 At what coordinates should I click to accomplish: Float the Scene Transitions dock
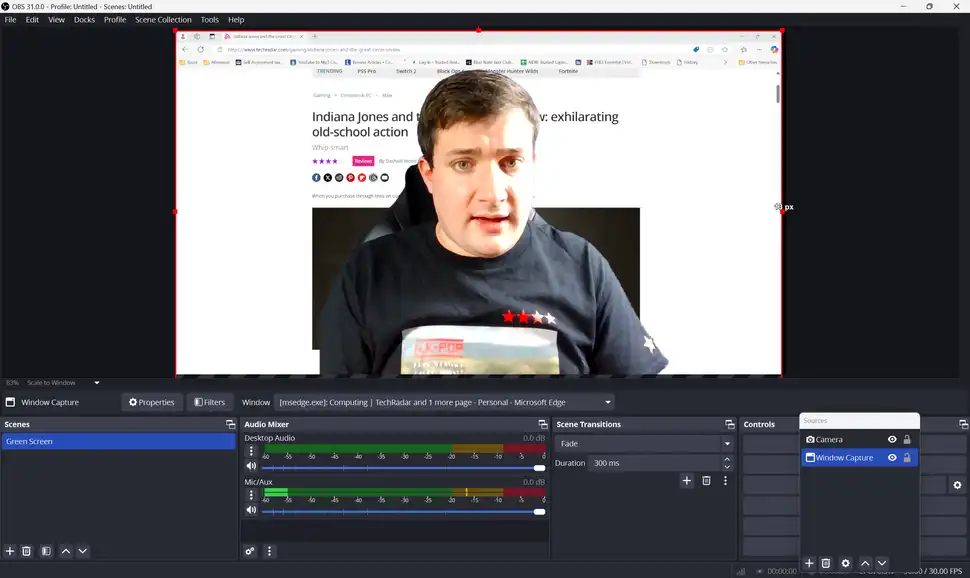click(x=730, y=424)
